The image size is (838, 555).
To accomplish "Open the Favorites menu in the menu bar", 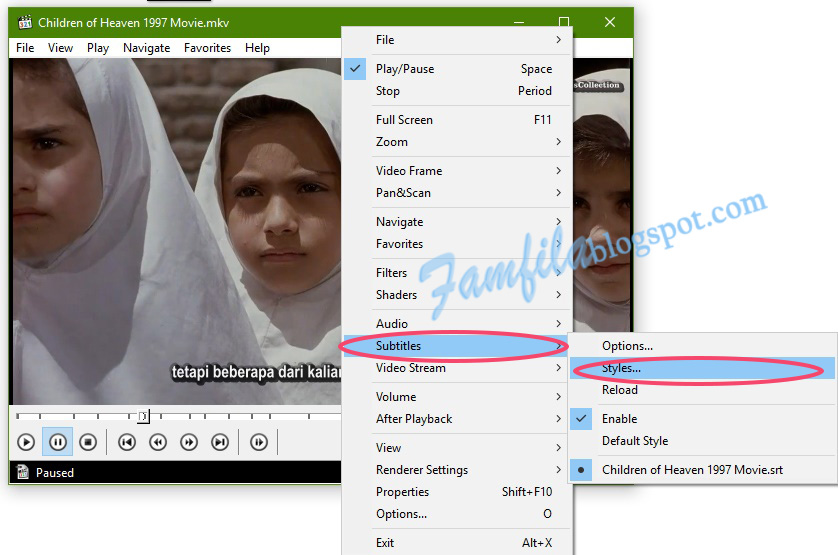I will [207, 48].
